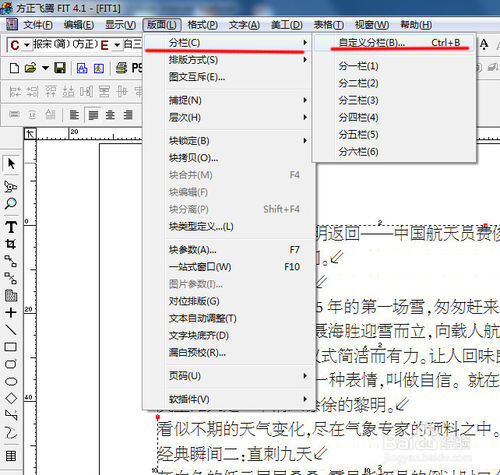Viewport: 500px width, 475px height.
Task: Toggle justified text alignment button
Action: pos(93,115)
